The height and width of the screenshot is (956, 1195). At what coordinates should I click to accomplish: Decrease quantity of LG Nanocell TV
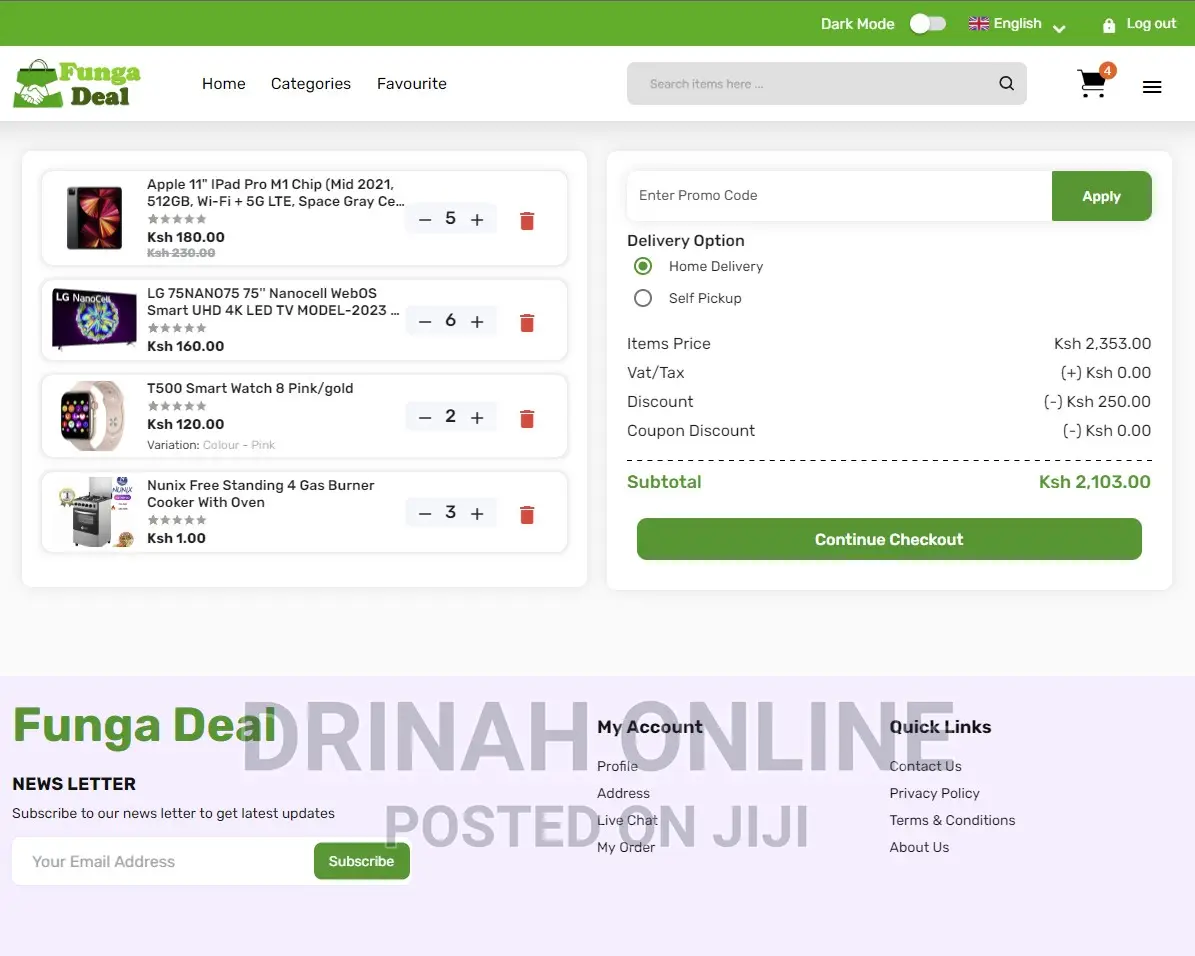pyautogui.click(x=425, y=322)
